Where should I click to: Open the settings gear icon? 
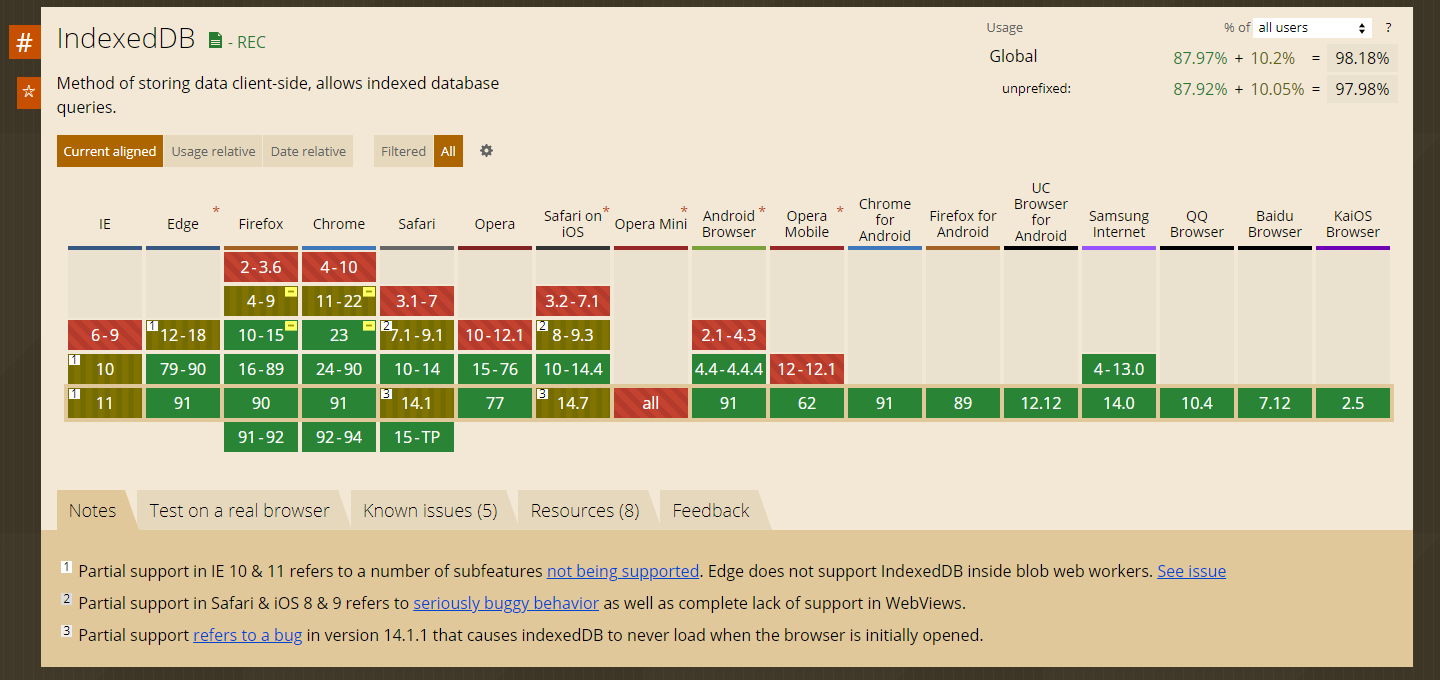pyautogui.click(x=486, y=151)
